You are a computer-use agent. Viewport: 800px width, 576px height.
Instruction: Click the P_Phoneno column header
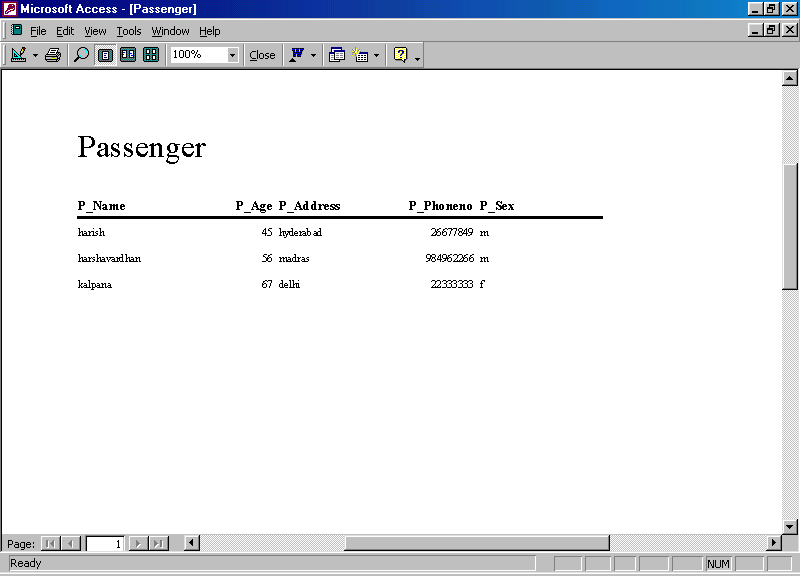pos(440,206)
